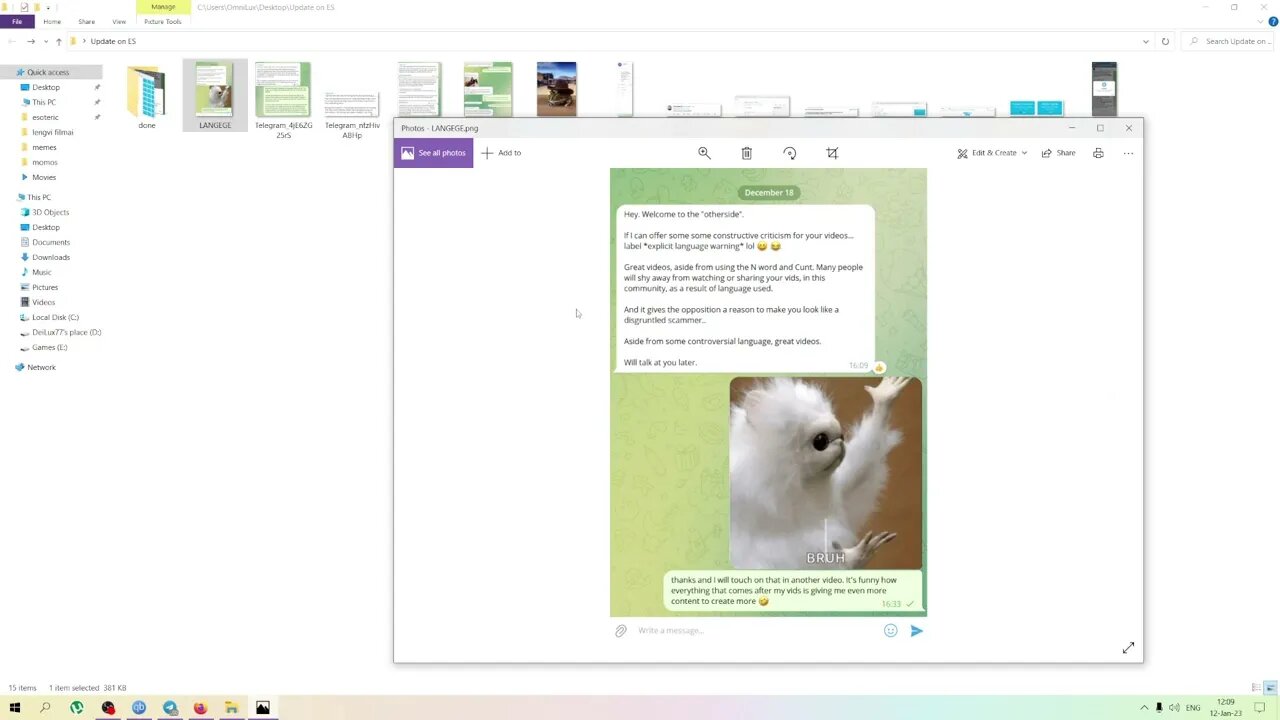Select Network in navigation pane

(41, 367)
